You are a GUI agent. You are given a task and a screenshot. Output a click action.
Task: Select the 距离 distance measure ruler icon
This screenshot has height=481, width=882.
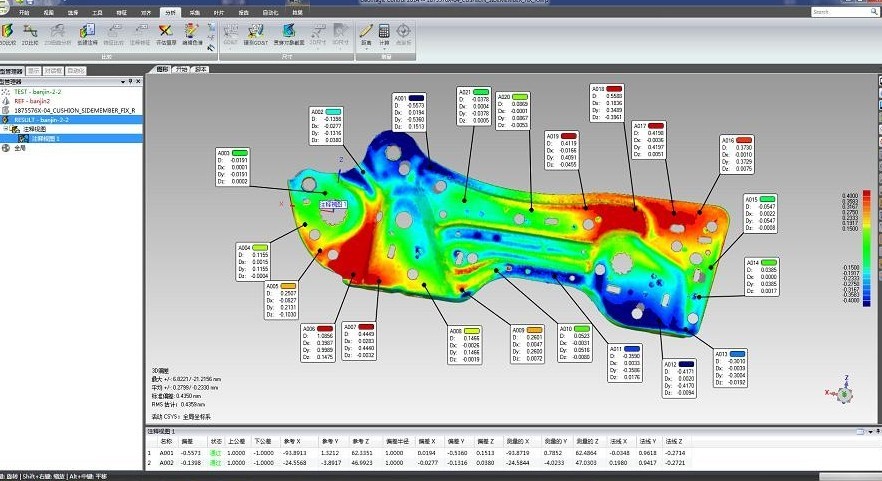(366, 33)
